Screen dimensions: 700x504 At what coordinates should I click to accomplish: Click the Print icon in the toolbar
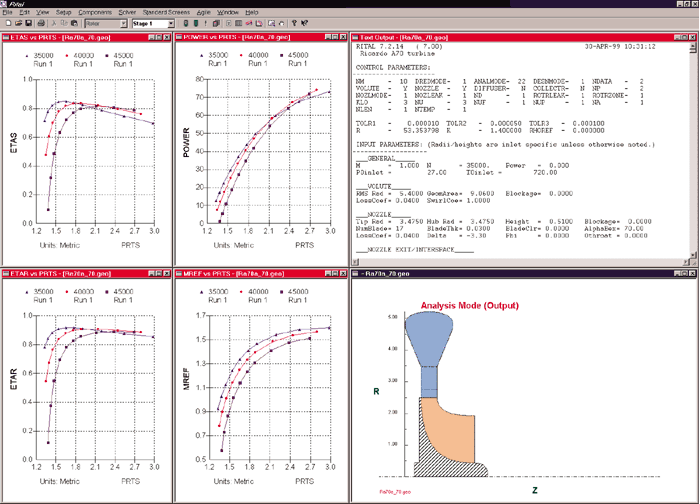pyautogui.click(x=41, y=23)
